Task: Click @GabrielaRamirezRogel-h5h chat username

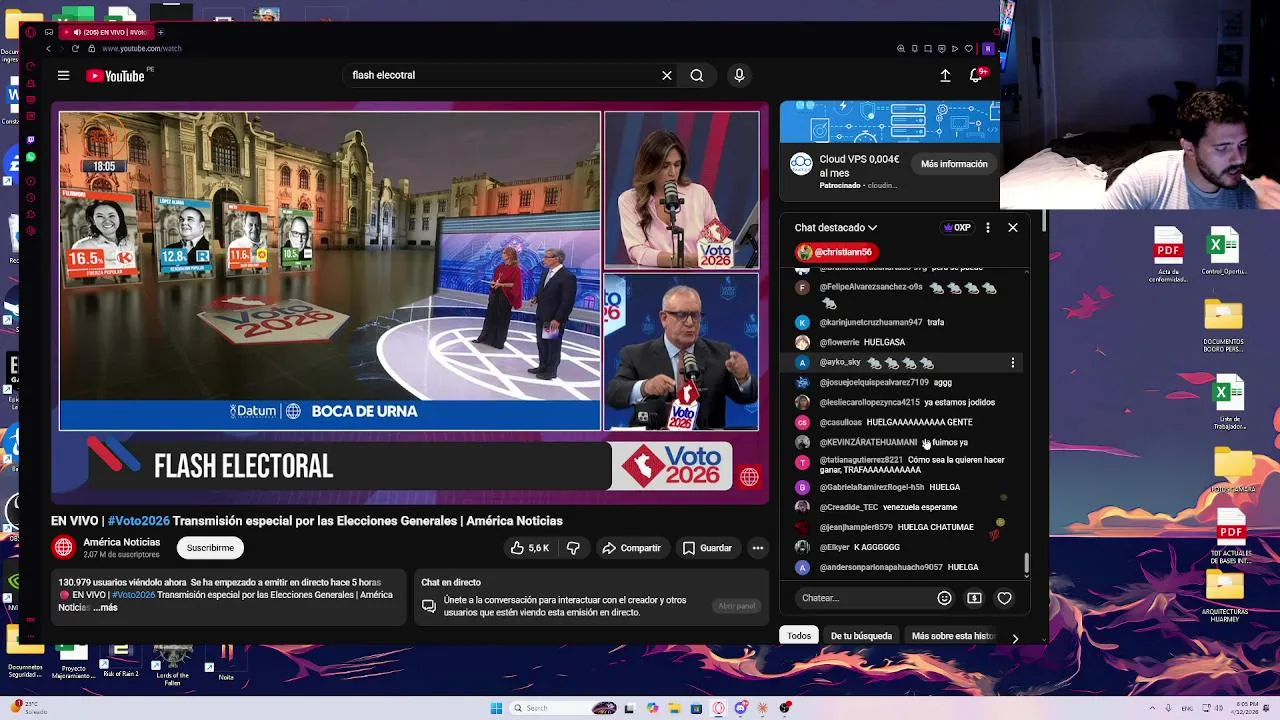Action: (x=871, y=487)
